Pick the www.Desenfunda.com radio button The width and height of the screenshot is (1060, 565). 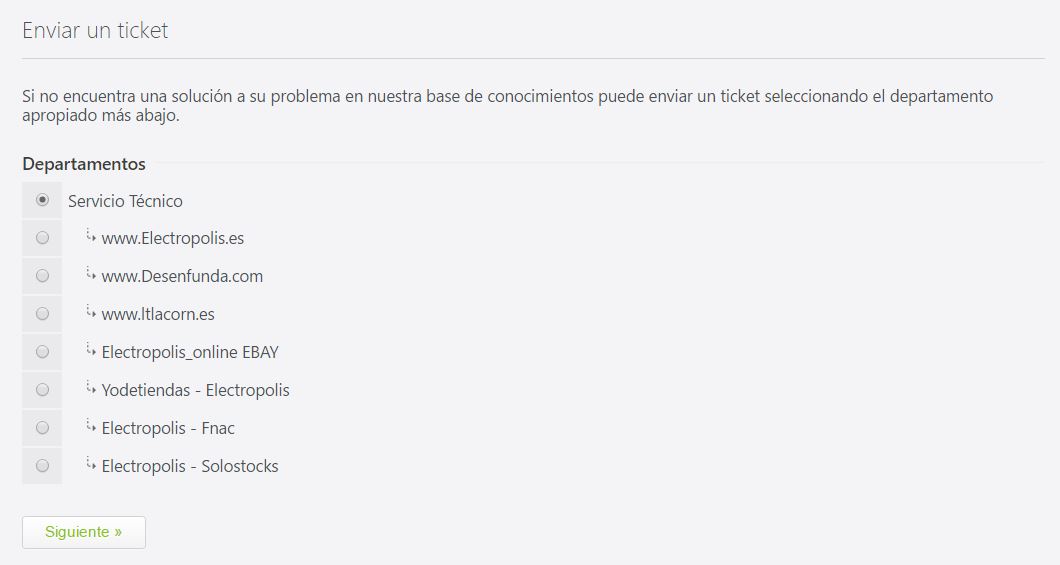click(x=42, y=276)
